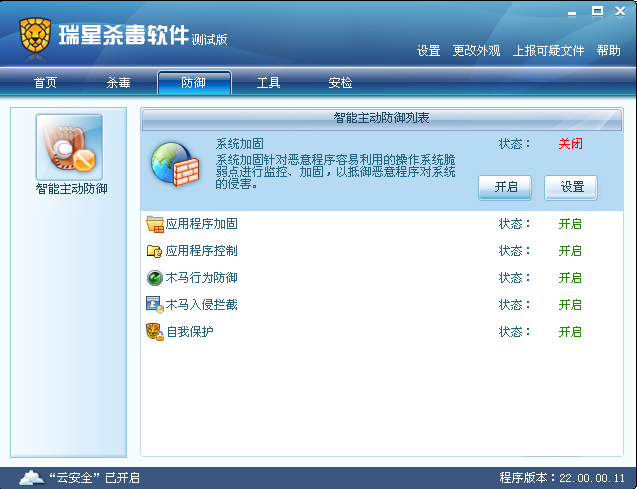Viewport: 637px width, 489px height.
Task: Maximize the Rising antivirus window
Action: pos(597,11)
